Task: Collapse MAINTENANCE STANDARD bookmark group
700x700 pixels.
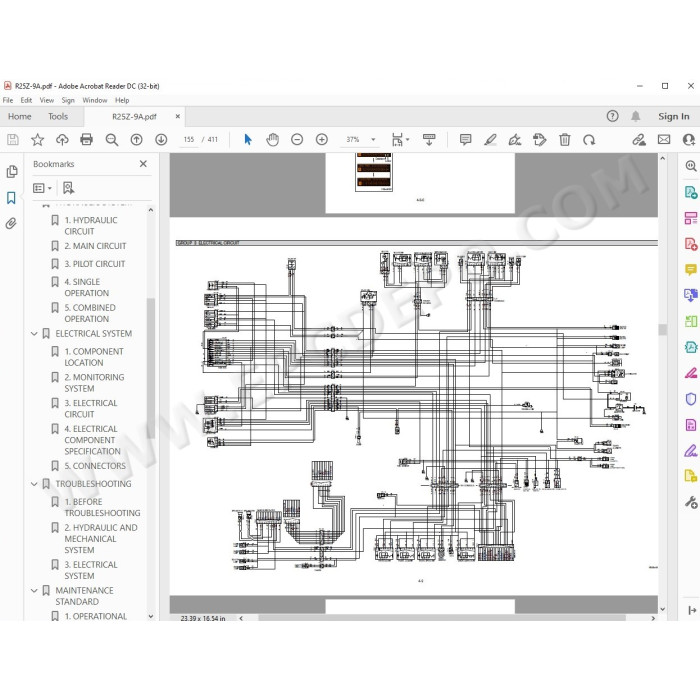Action: pos(34,590)
